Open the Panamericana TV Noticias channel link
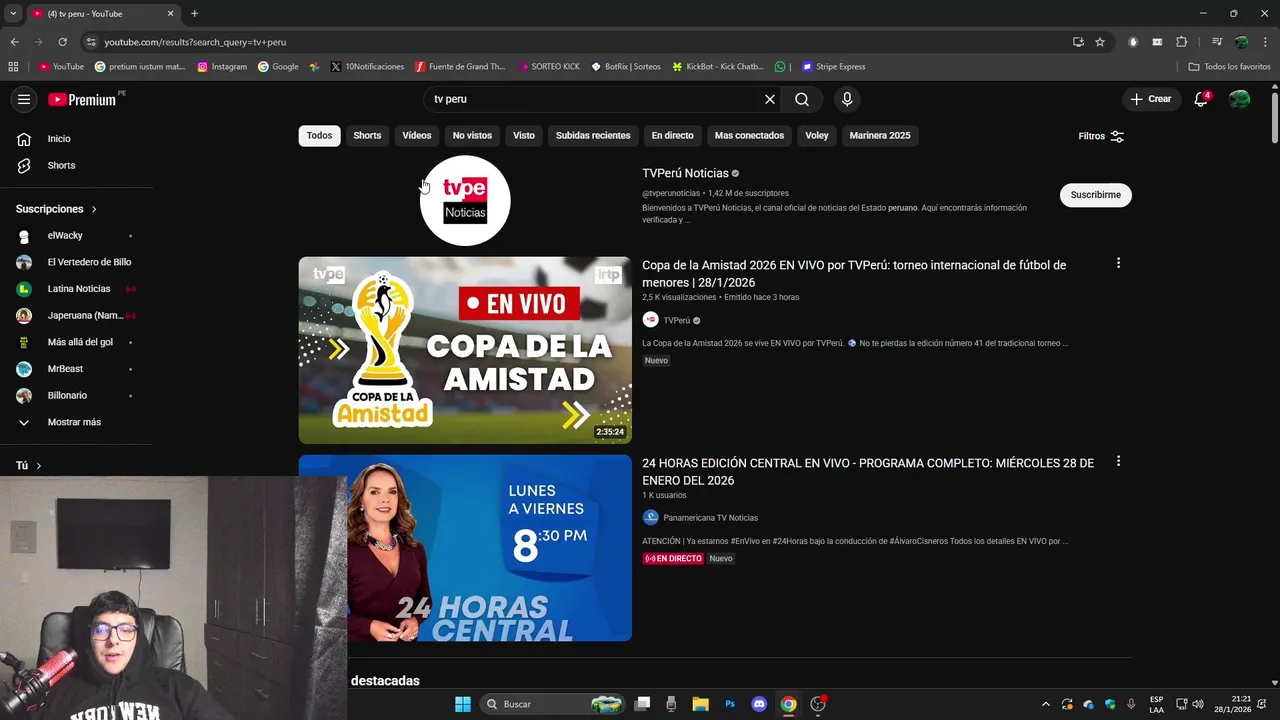 coord(710,518)
